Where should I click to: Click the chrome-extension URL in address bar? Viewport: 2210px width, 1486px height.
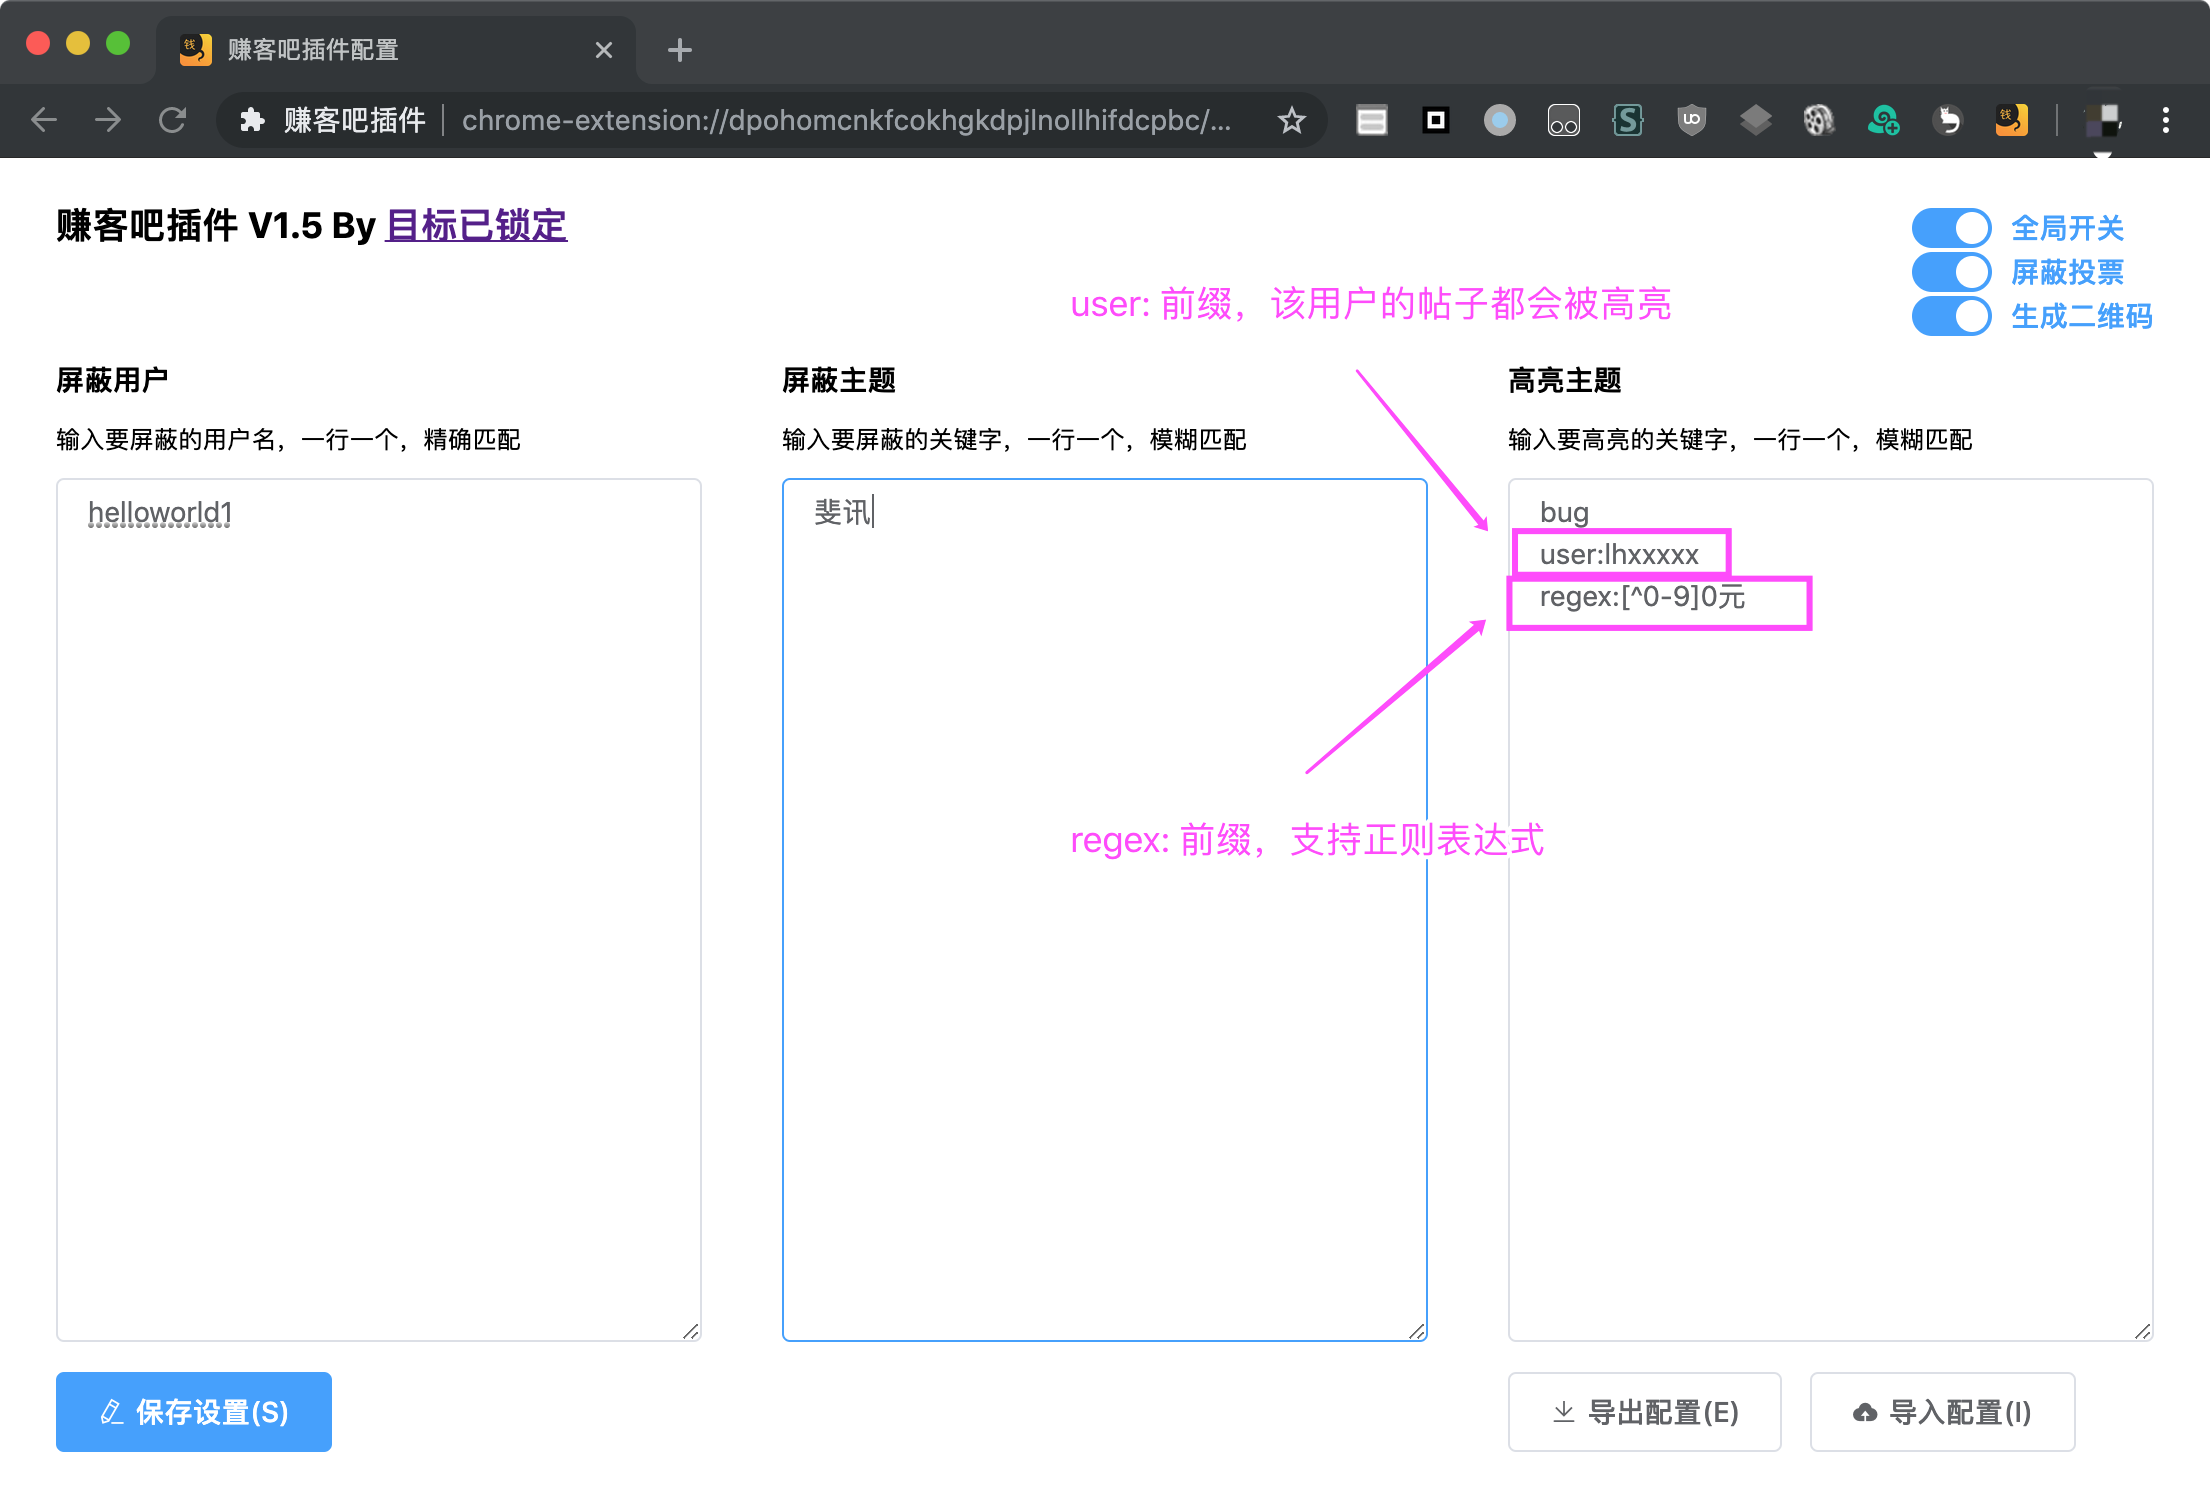pos(846,120)
